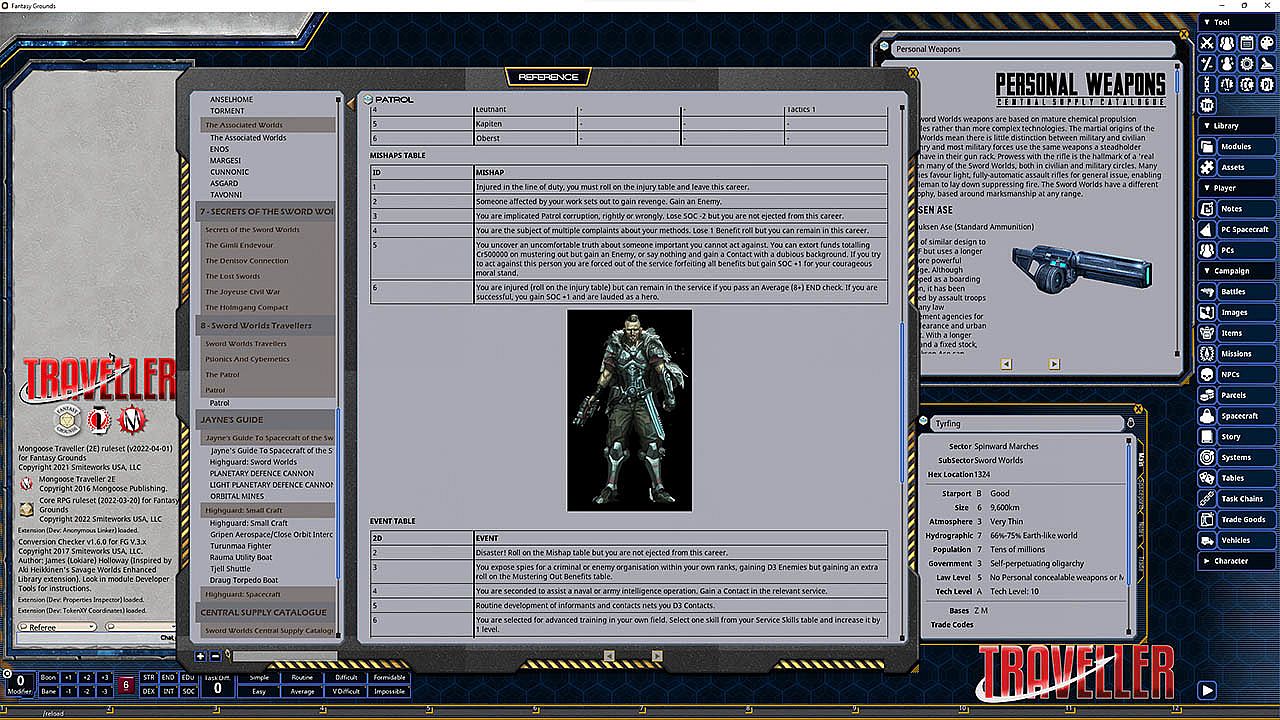
Task: Select Draug Torpedo Boat page
Action: [x=244, y=580]
